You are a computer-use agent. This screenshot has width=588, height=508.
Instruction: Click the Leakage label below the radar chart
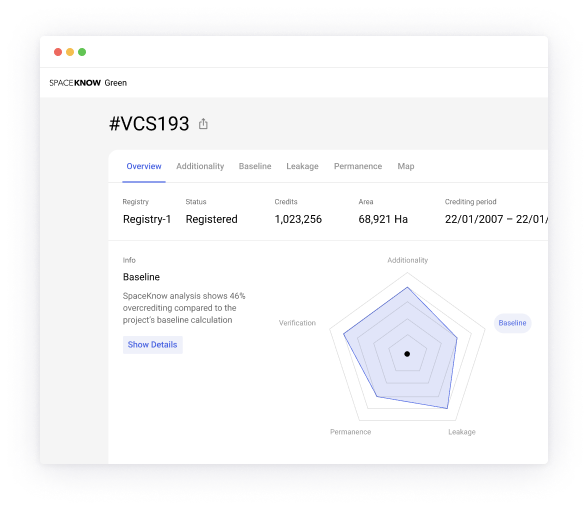462,432
